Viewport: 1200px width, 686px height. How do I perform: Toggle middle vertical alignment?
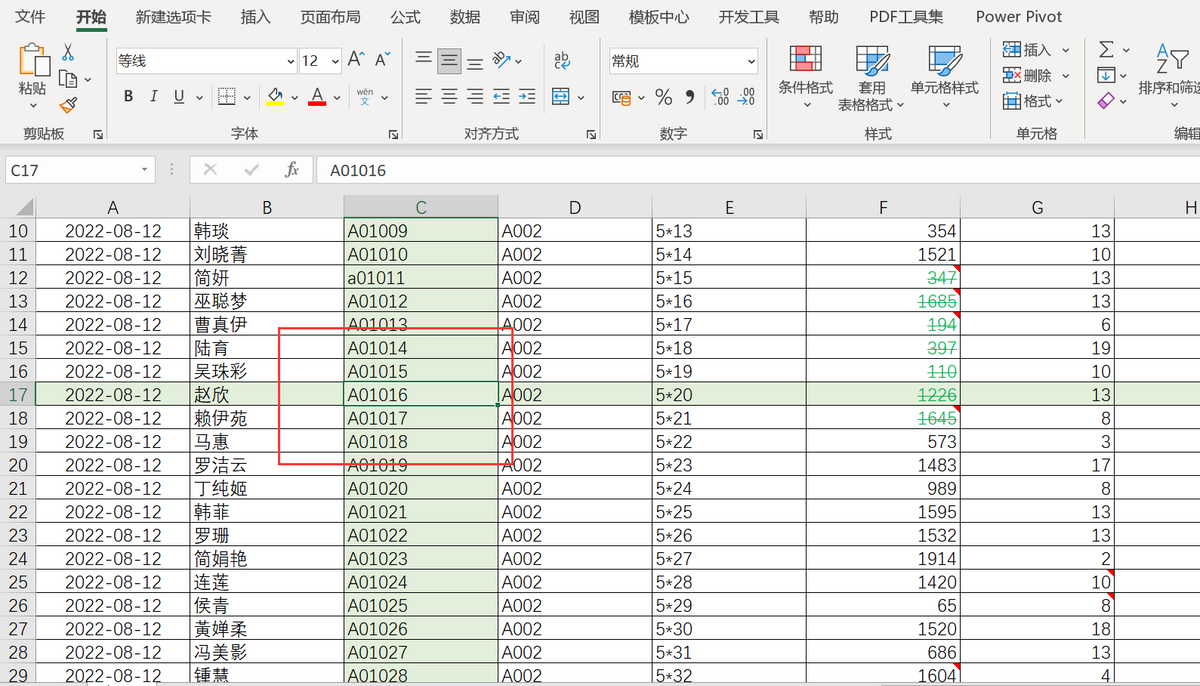tap(449, 60)
